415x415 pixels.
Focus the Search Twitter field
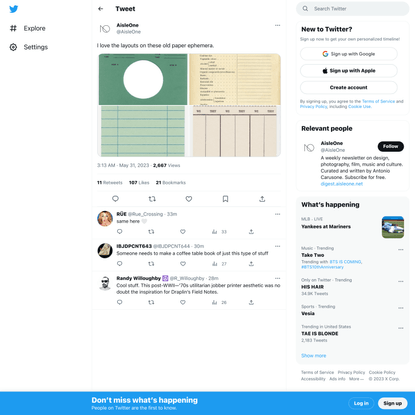pyautogui.click(x=353, y=9)
